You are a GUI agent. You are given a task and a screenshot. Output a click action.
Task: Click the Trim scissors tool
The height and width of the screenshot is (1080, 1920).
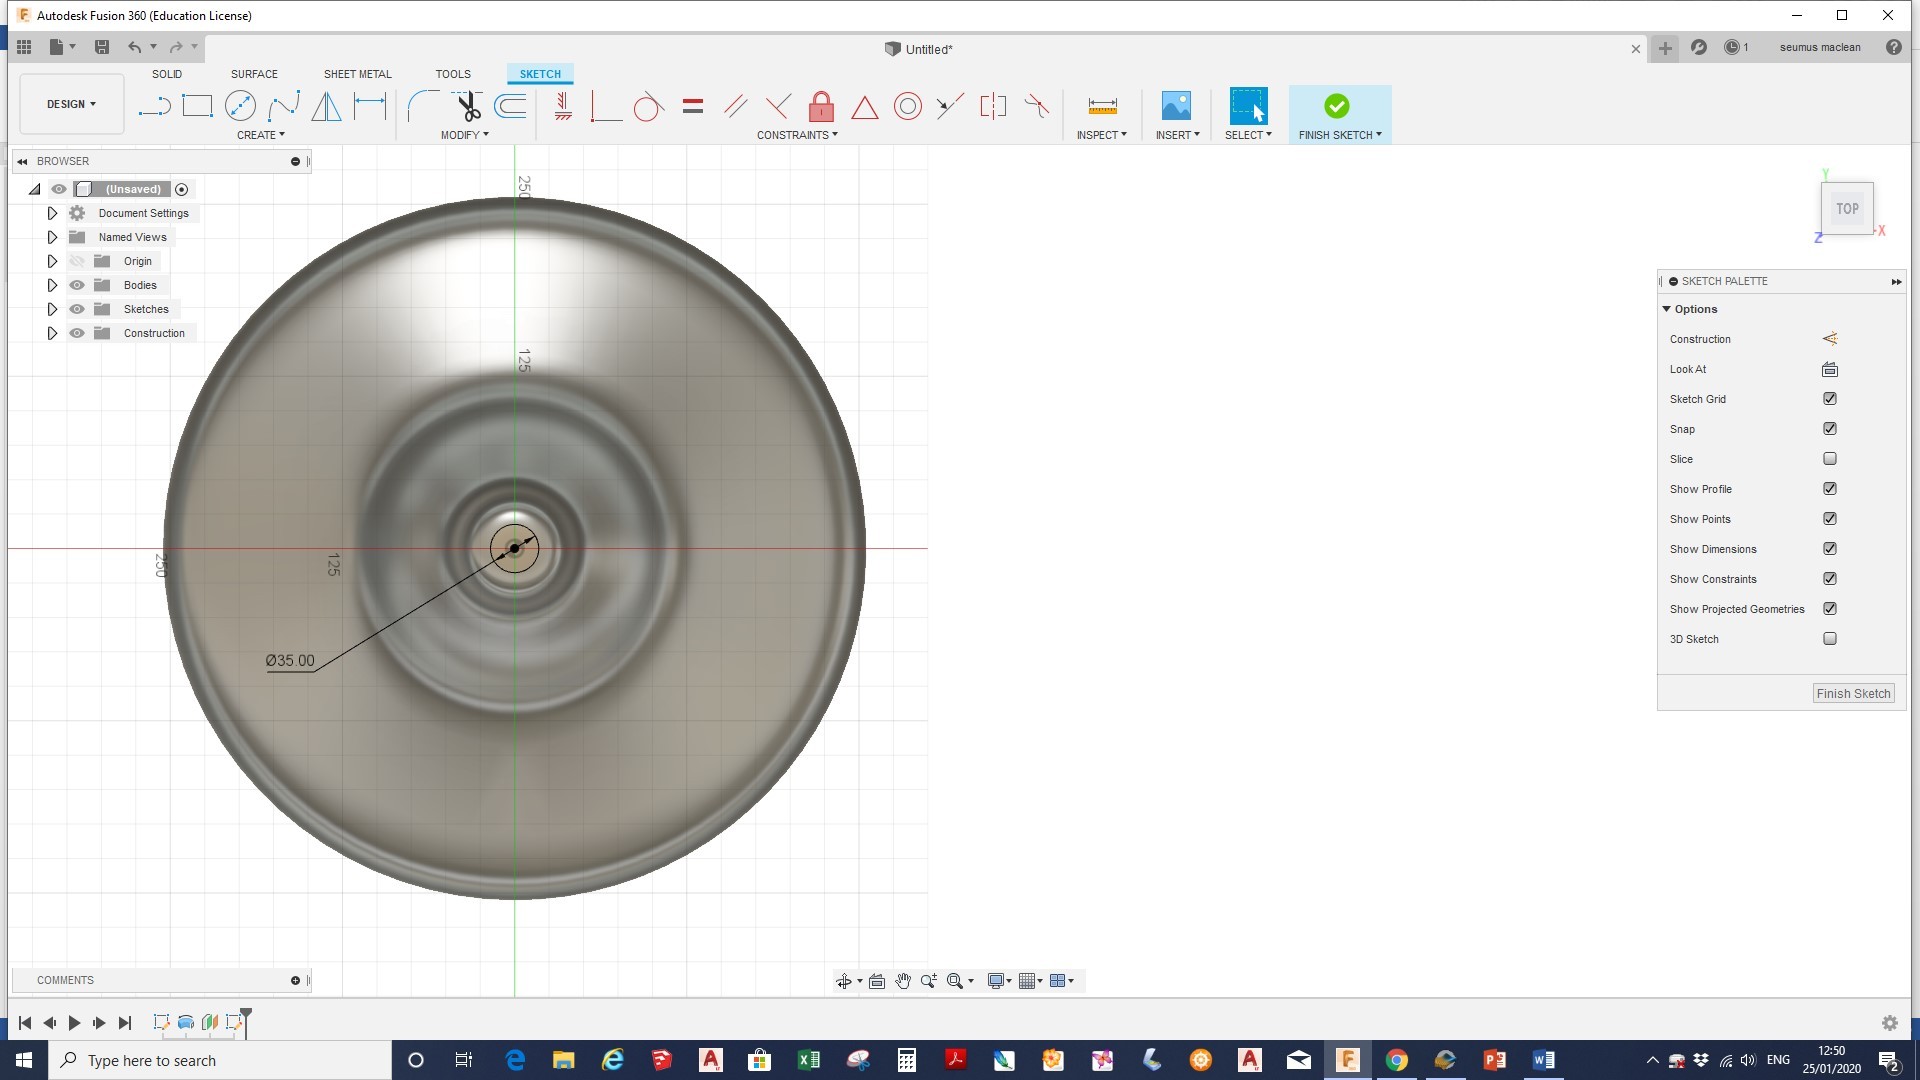click(x=467, y=106)
